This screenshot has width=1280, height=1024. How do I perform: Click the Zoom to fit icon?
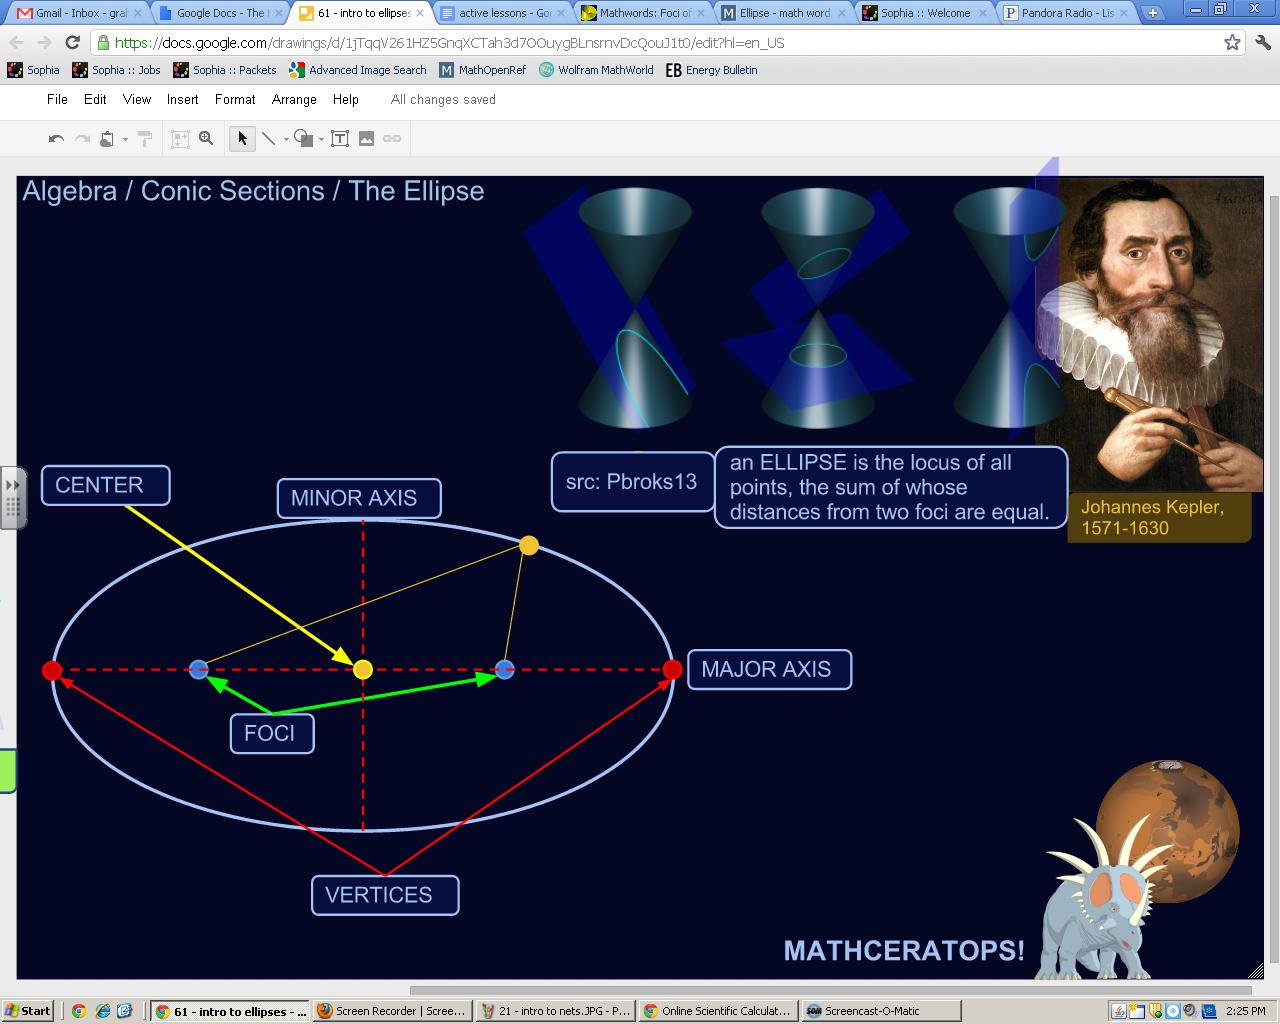tap(180, 139)
